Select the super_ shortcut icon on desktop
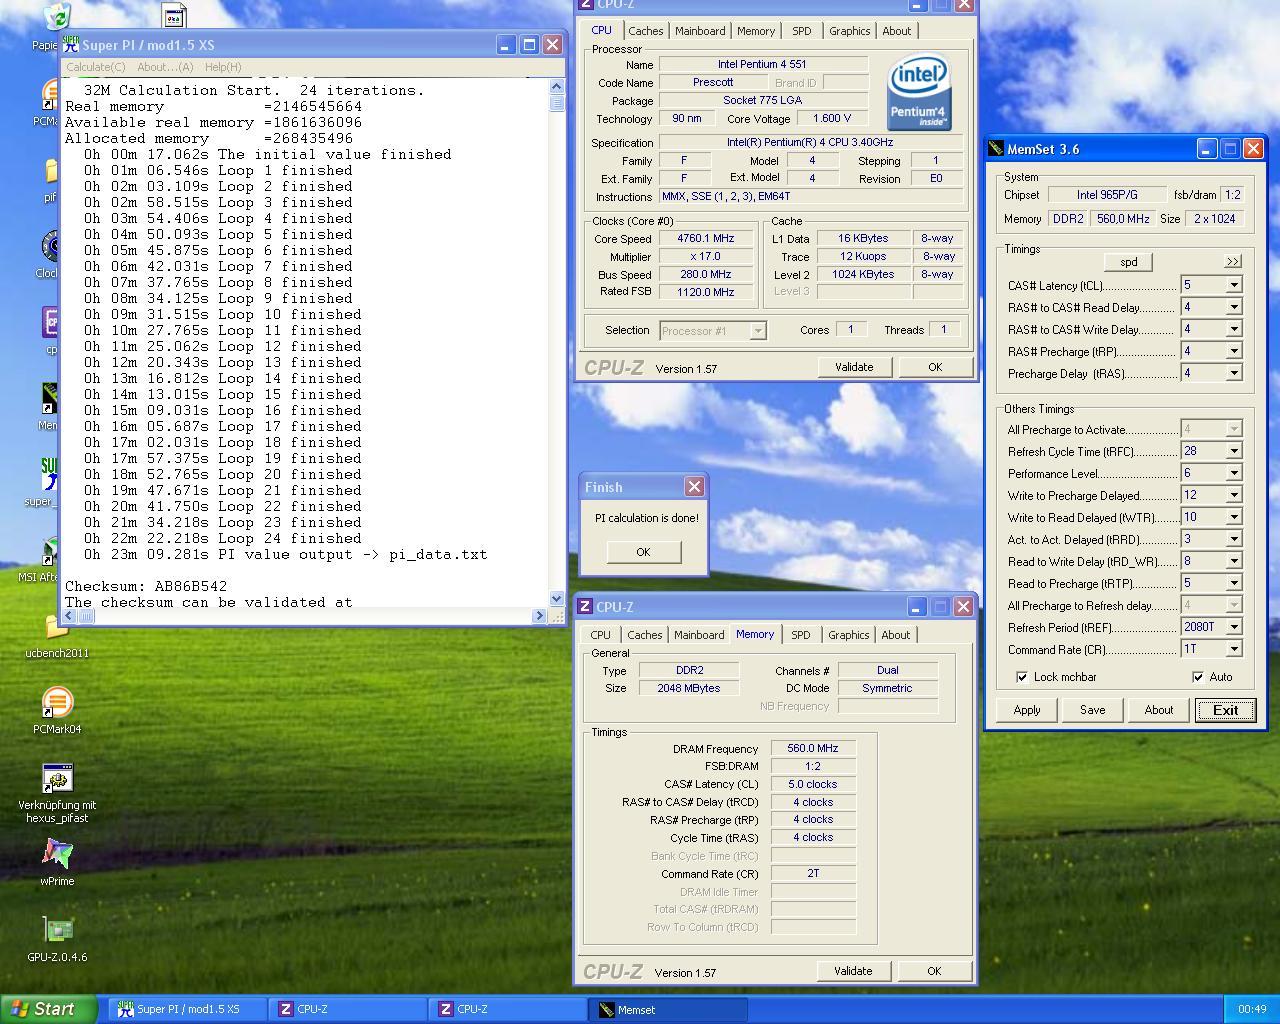Viewport: 1280px width, 1024px height. (x=48, y=474)
